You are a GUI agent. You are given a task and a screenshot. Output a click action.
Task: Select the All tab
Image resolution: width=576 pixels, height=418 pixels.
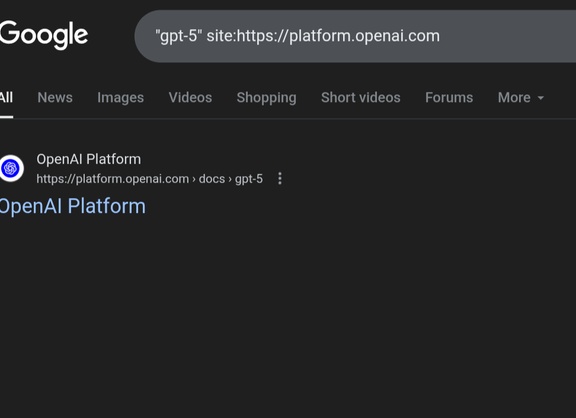[x=6, y=97]
